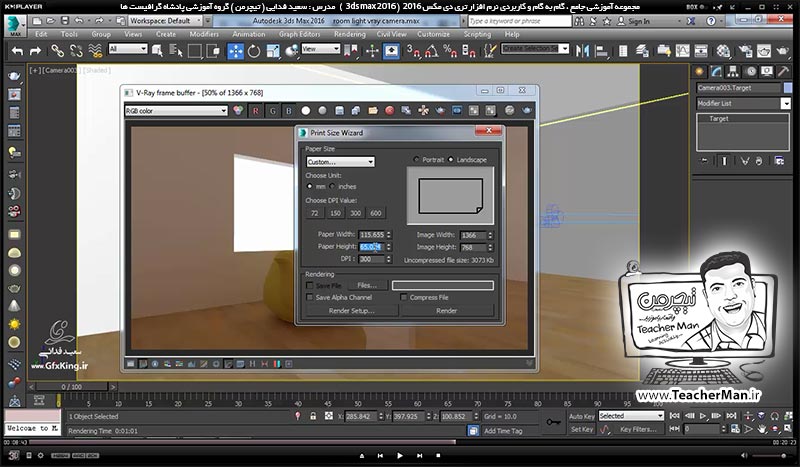This screenshot has height=467, width=800.
Task: Open the Hierarchy panel tab icon
Action: pyautogui.click(x=733, y=71)
